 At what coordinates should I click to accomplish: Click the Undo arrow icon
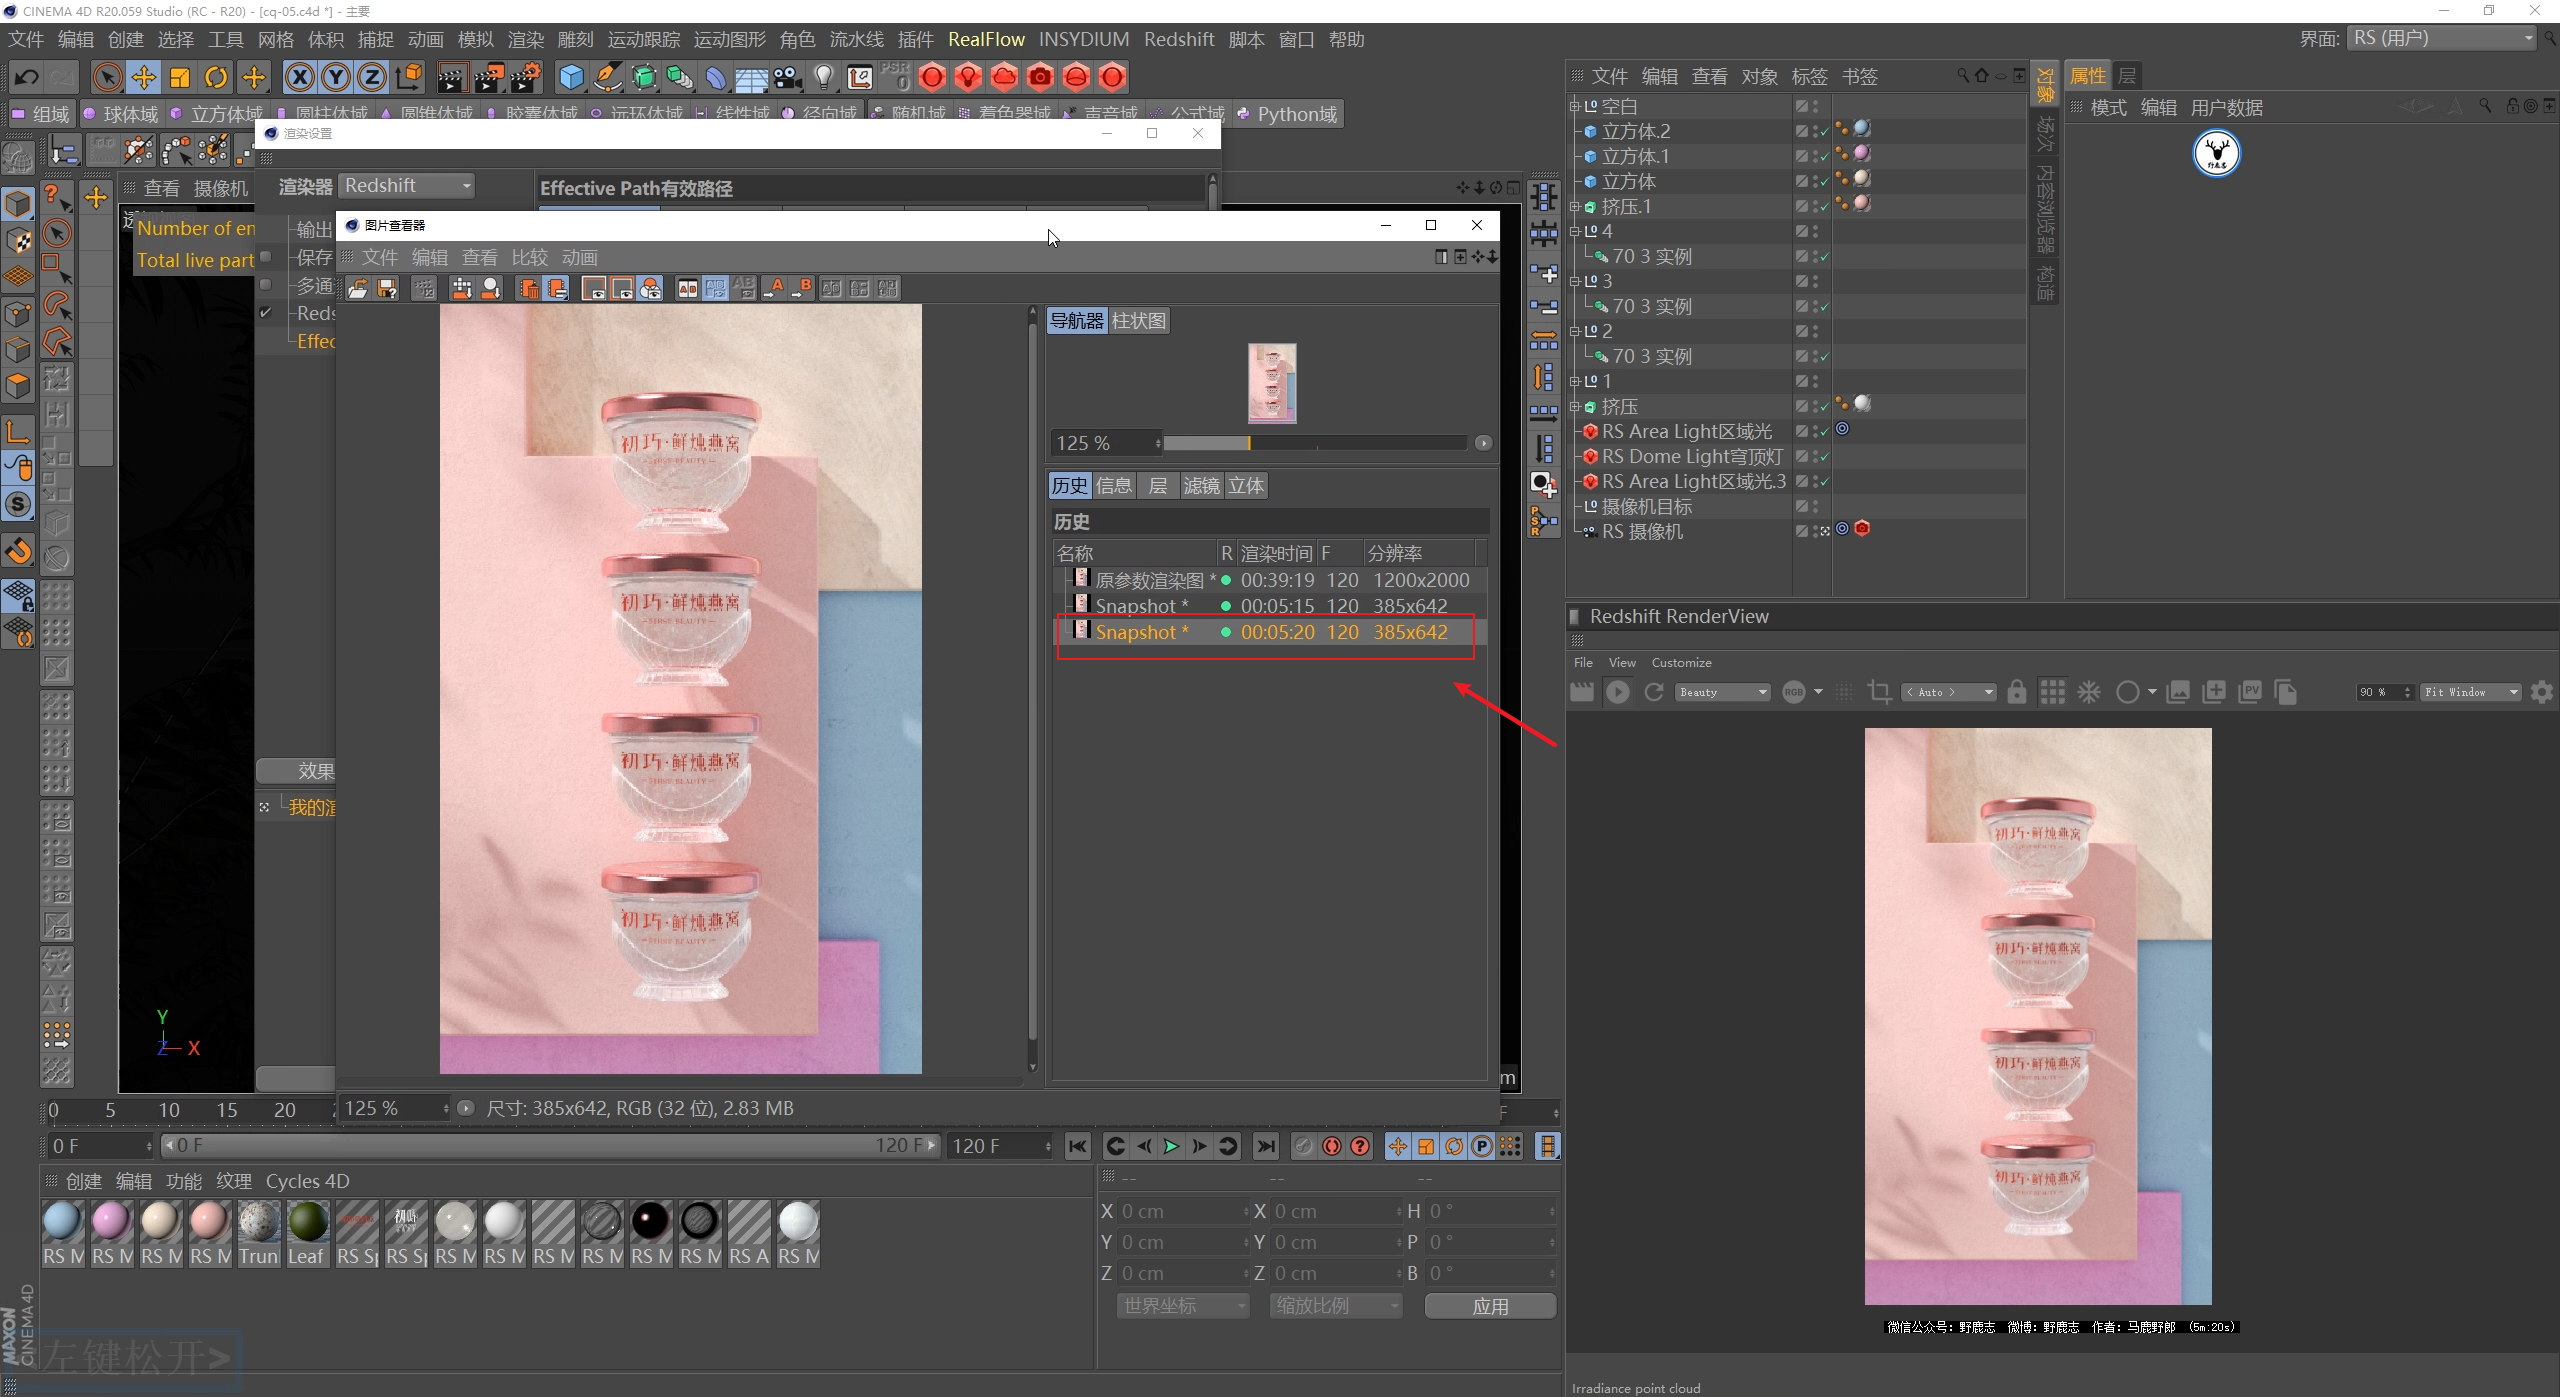pos(27,77)
